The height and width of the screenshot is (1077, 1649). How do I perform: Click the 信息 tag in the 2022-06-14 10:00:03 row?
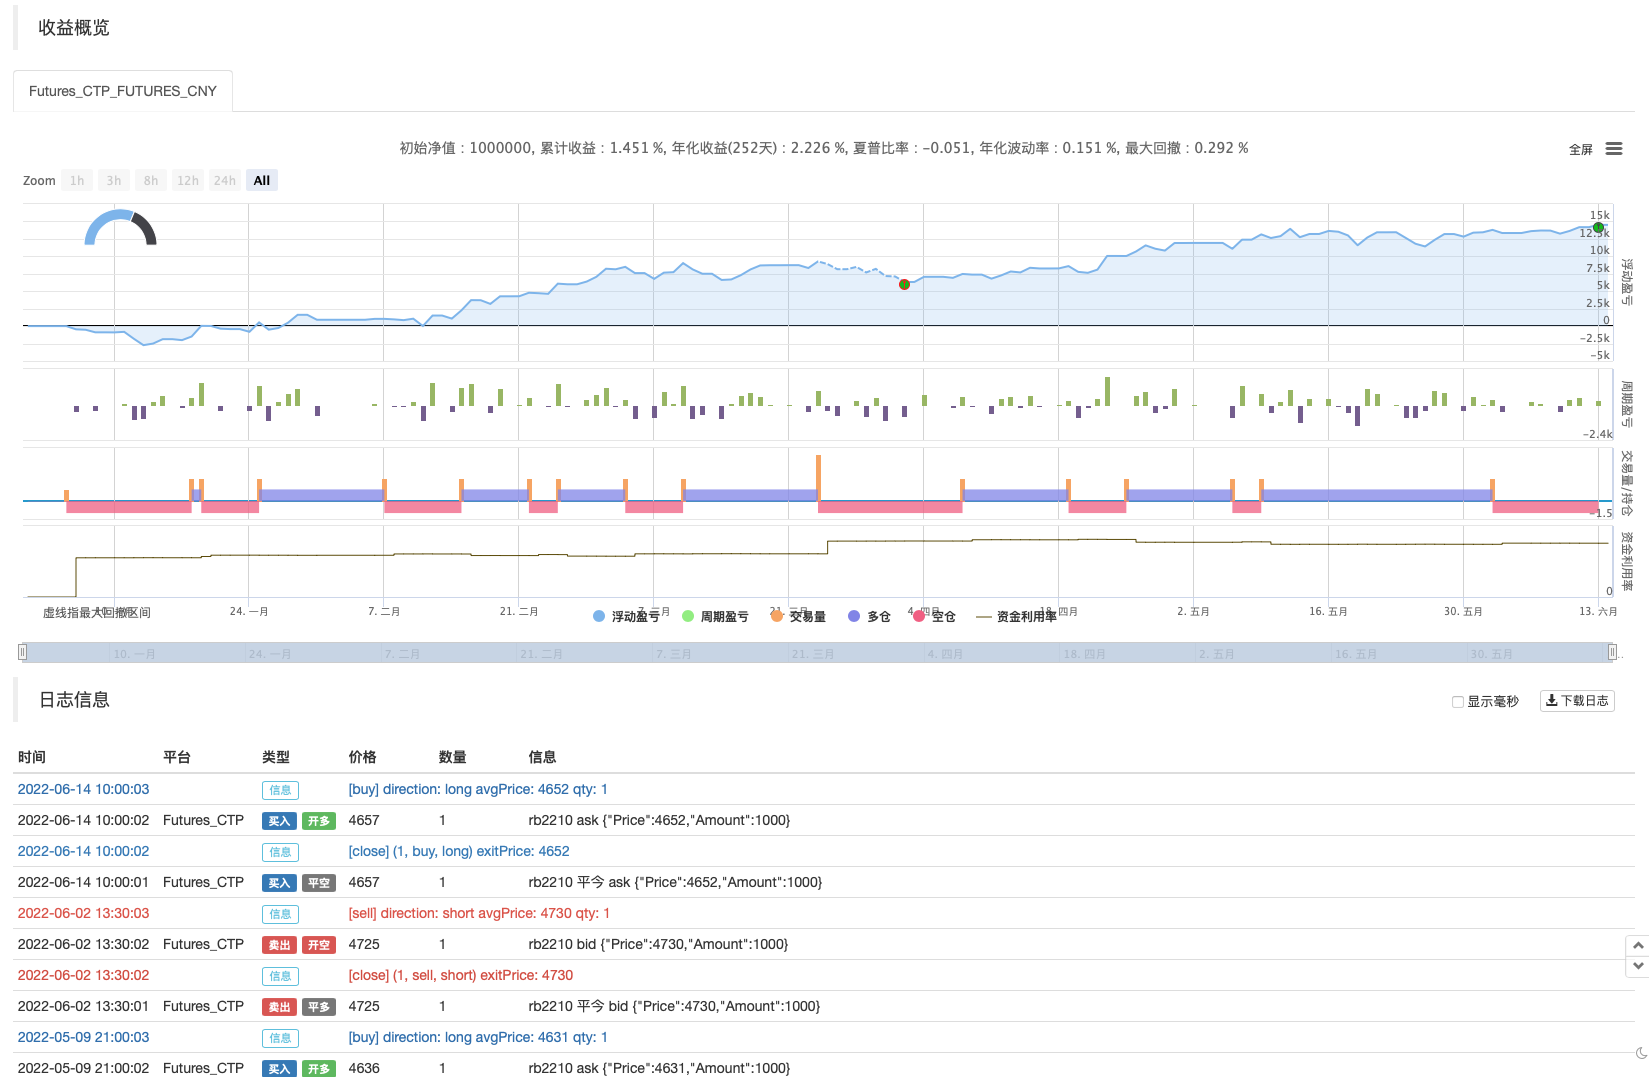point(280,790)
